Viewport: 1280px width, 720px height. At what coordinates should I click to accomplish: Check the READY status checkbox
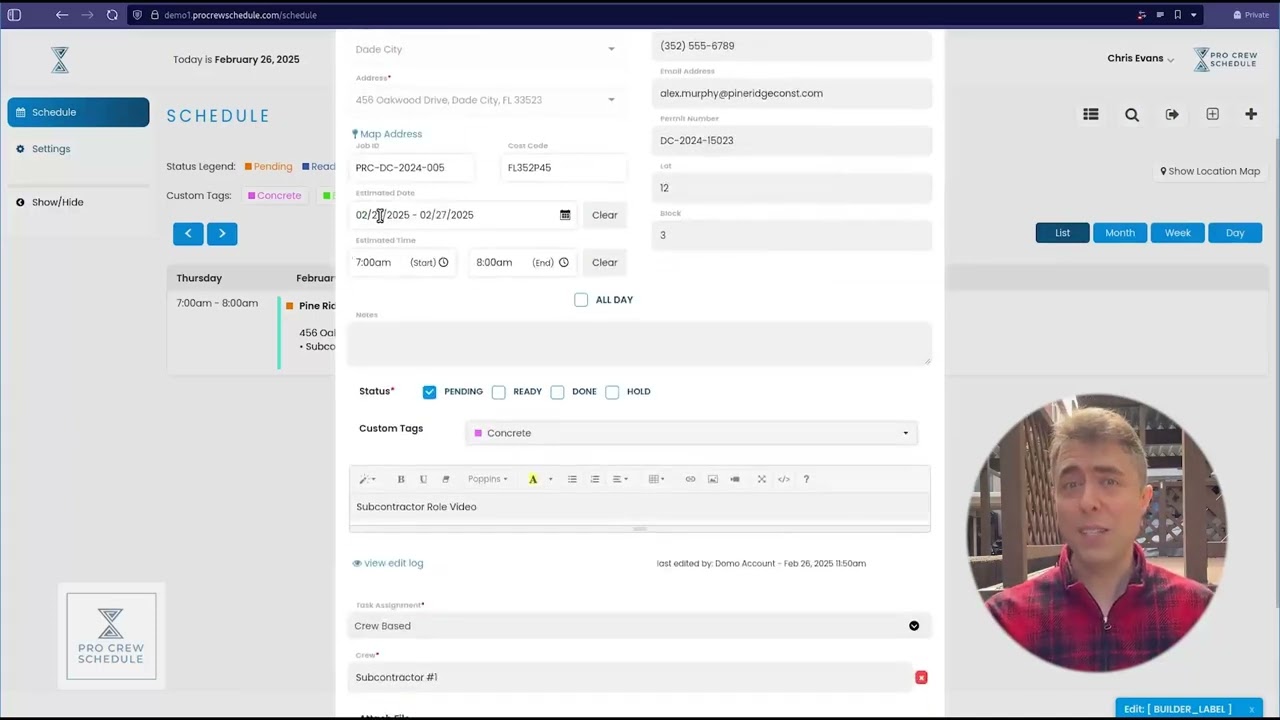click(x=498, y=392)
